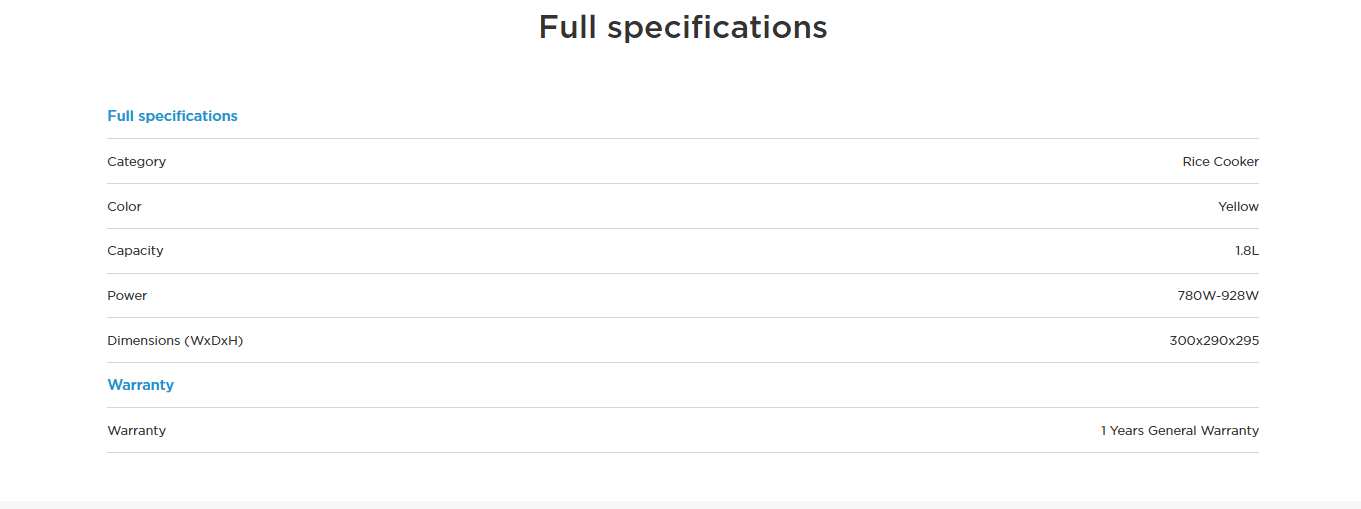Click the large Full specifications page heading
The image size is (1361, 509).
click(682, 27)
